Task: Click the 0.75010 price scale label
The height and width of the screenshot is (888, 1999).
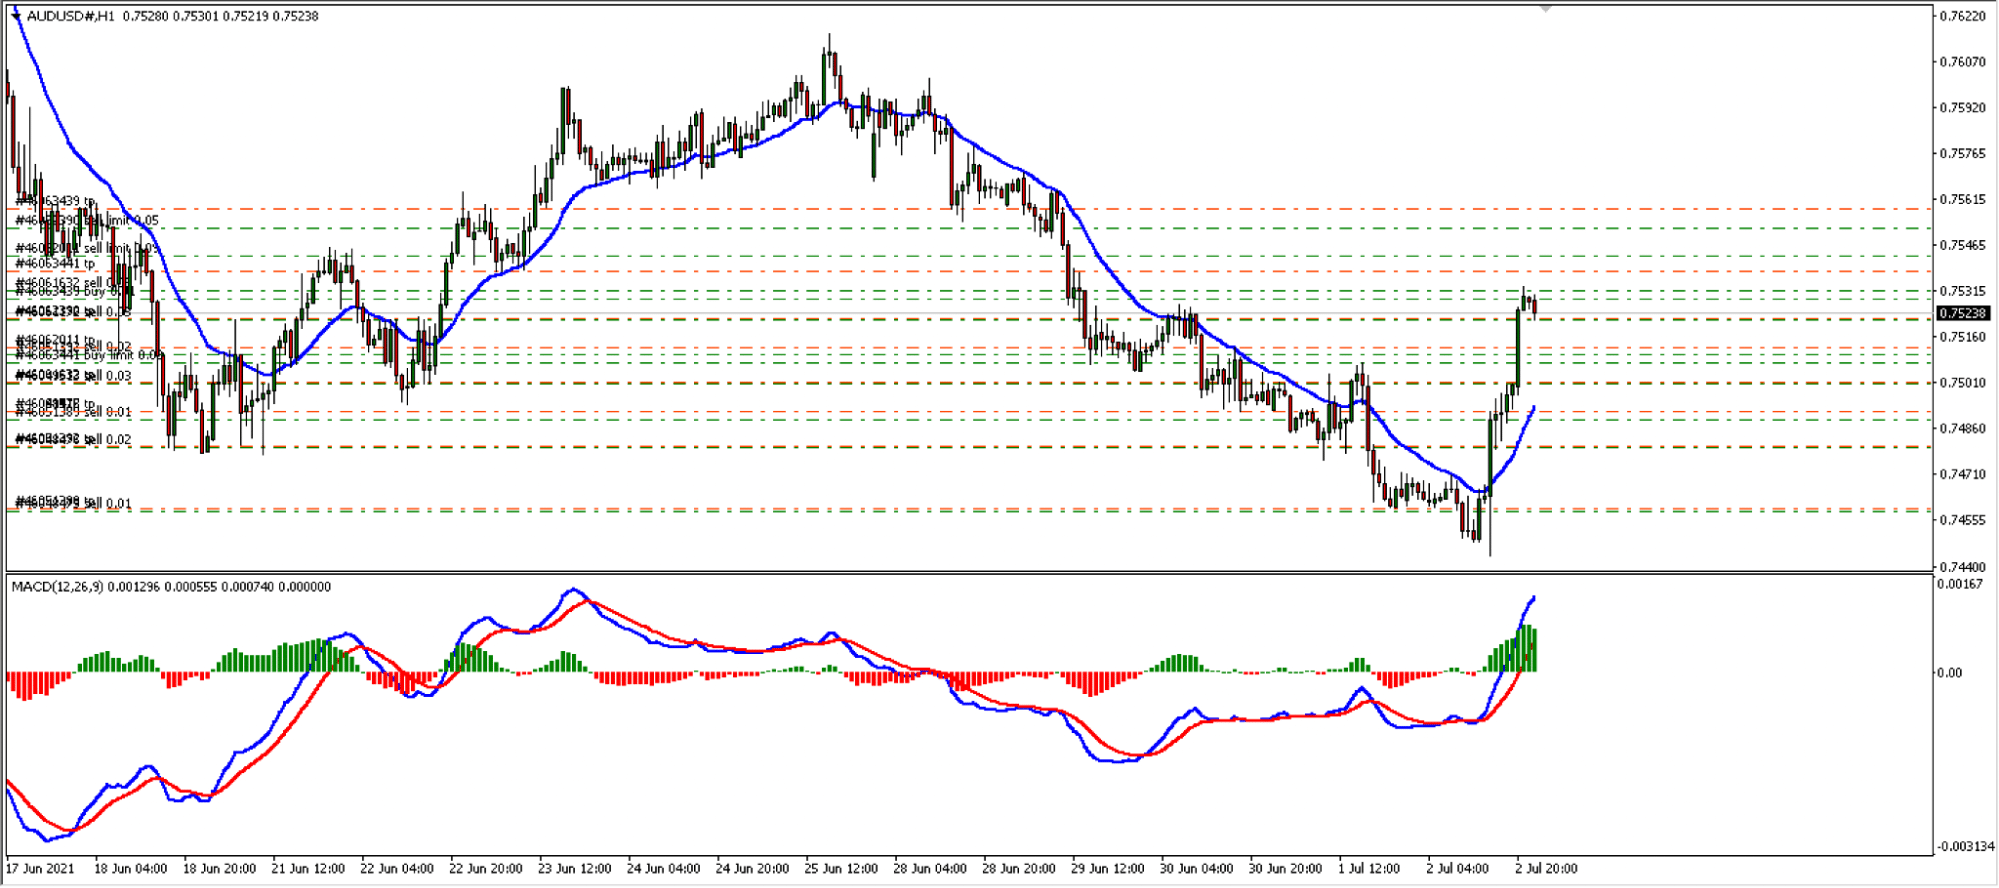Action: [x=1961, y=383]
